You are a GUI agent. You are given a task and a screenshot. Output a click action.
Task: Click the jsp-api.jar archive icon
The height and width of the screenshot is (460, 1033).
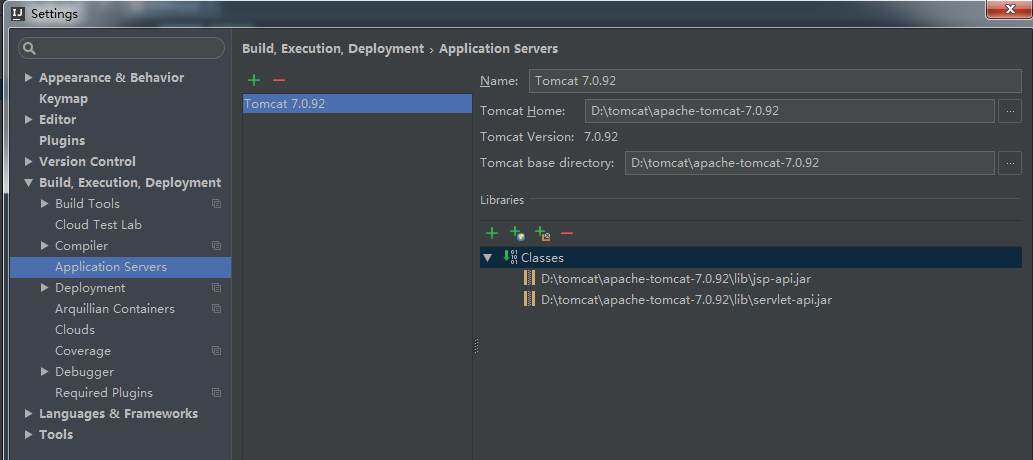(x=529, y=278)
